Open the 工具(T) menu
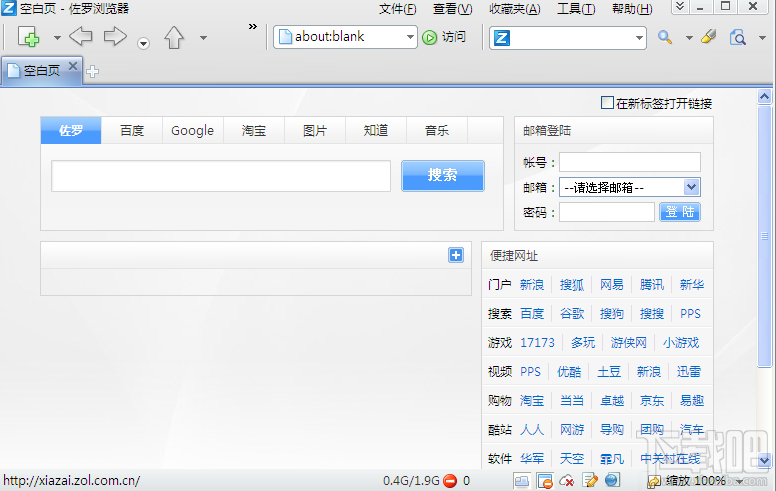Viewport: 776px width, 491px height. [576, 9]
